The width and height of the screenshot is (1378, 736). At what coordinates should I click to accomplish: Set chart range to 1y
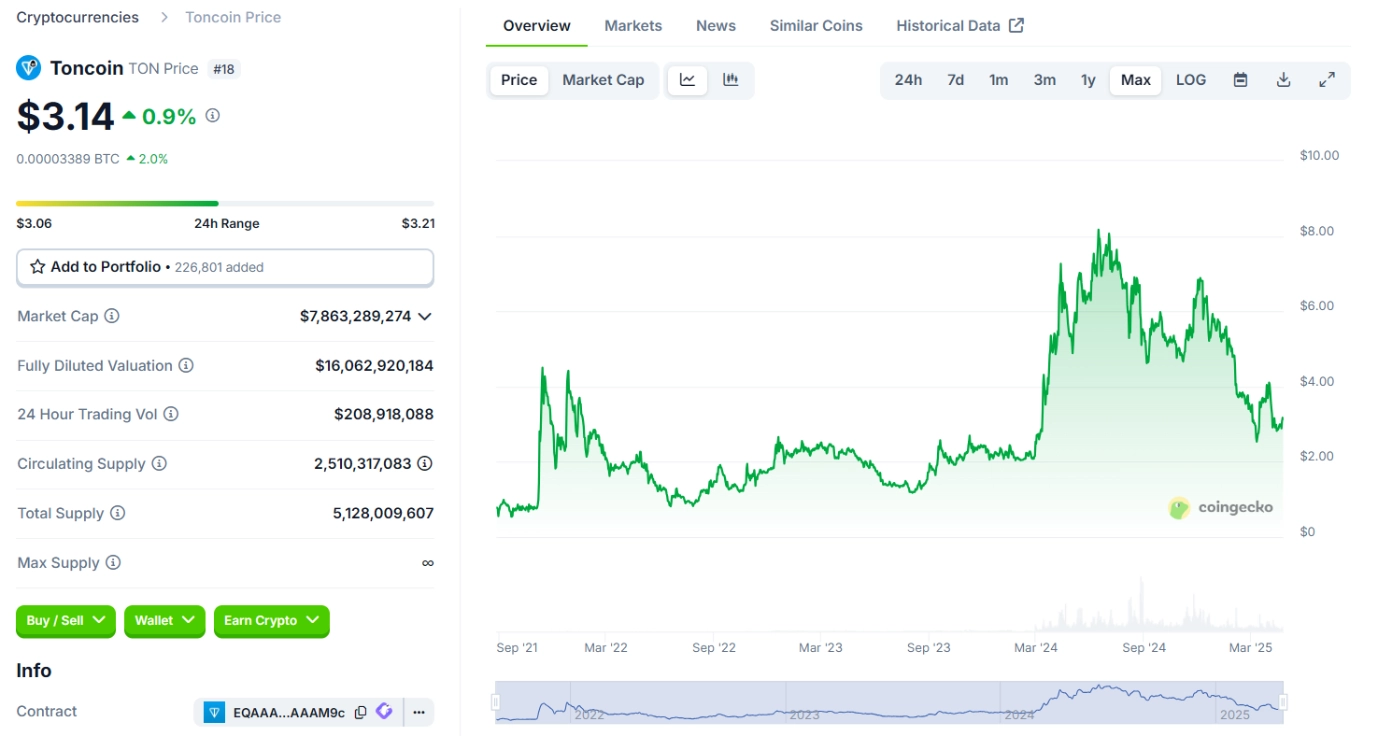coord(1088,80)
